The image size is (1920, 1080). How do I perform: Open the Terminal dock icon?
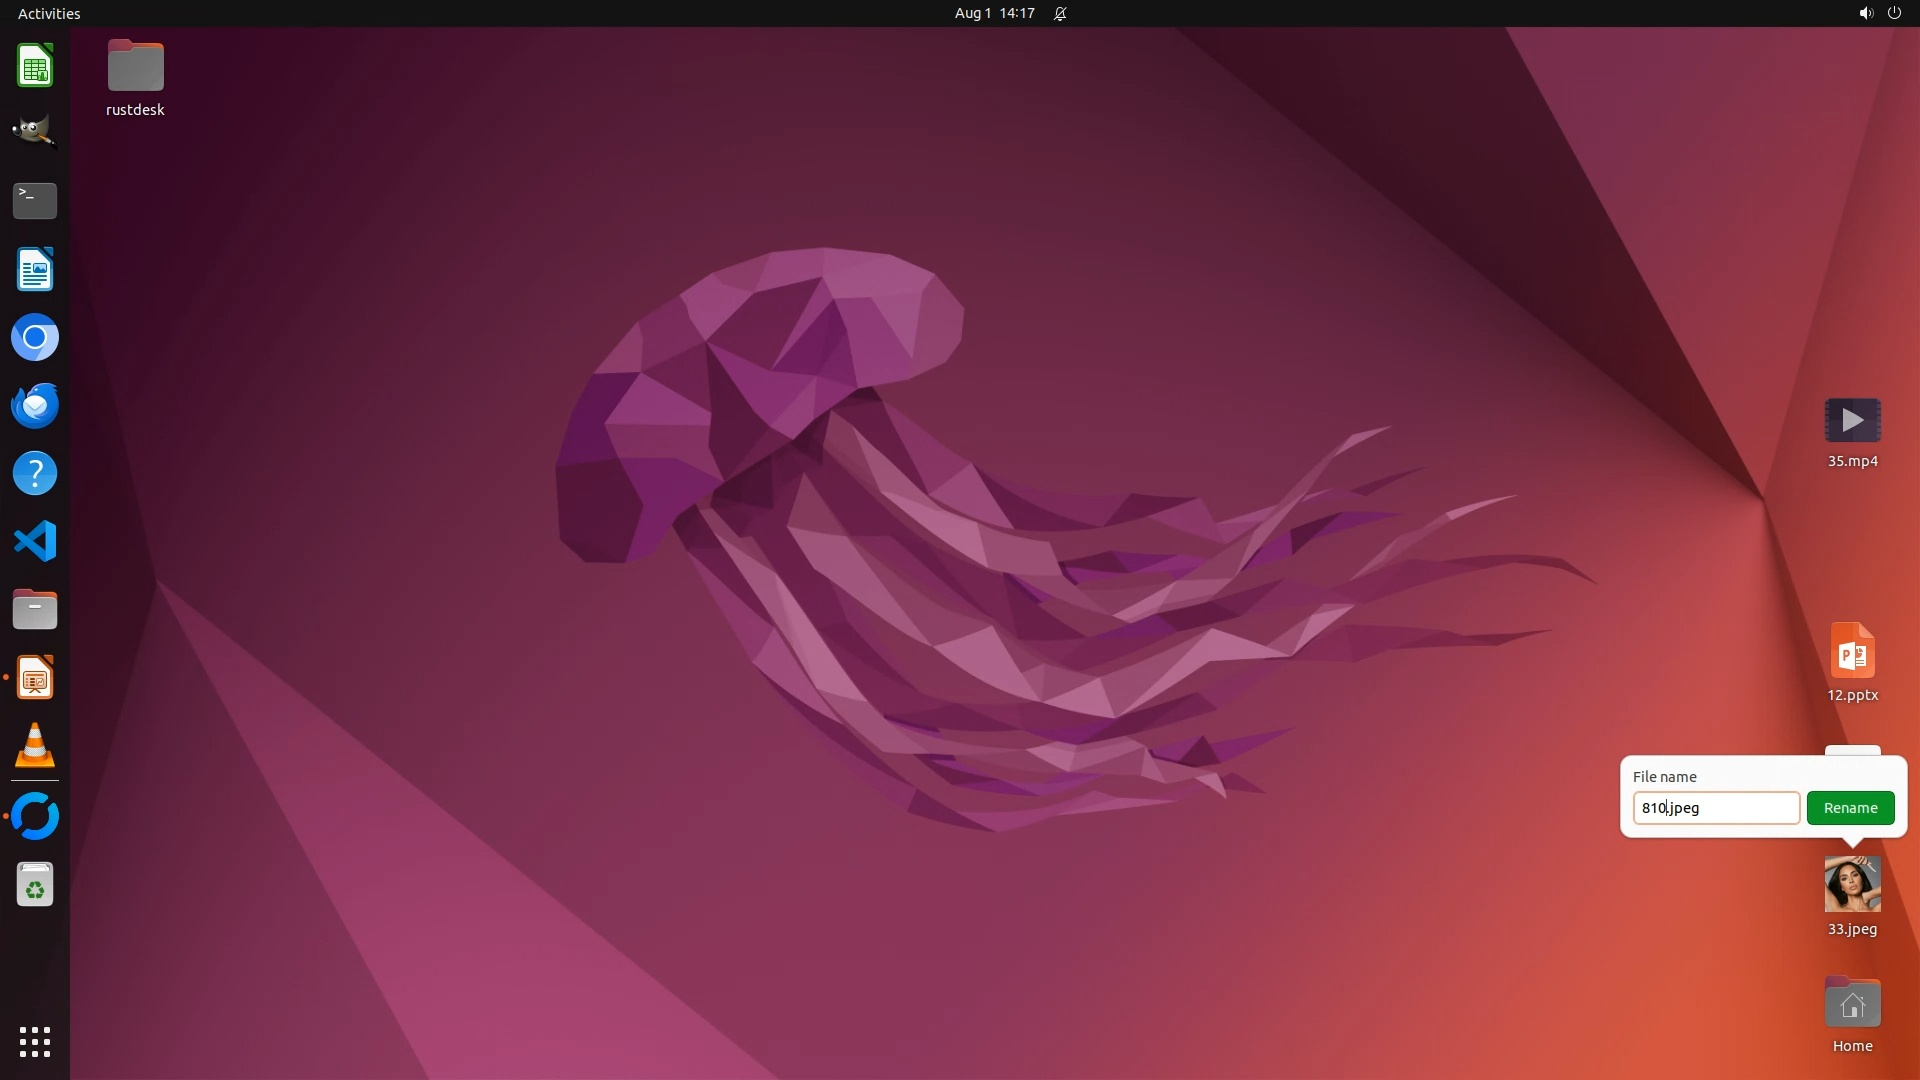[x=35, y=200]
